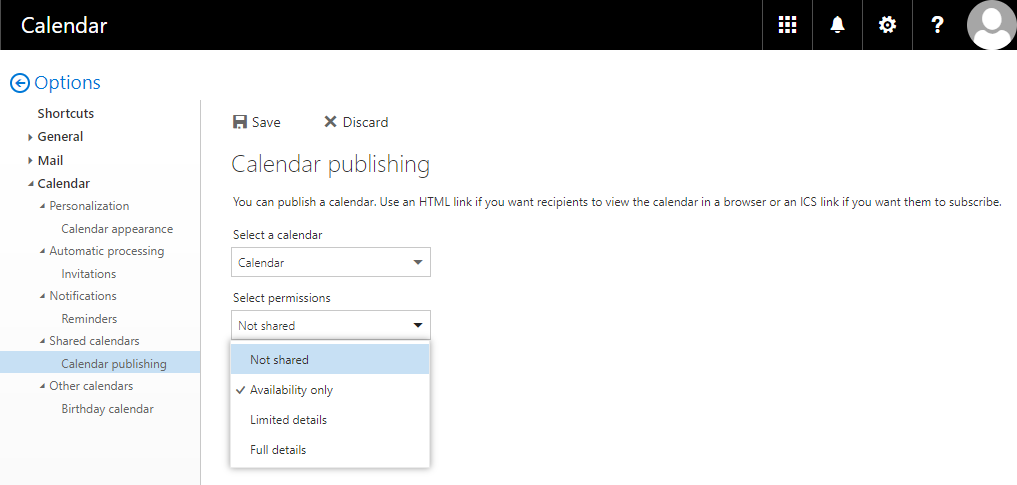Collapse the Calendar section

(31, 184)
